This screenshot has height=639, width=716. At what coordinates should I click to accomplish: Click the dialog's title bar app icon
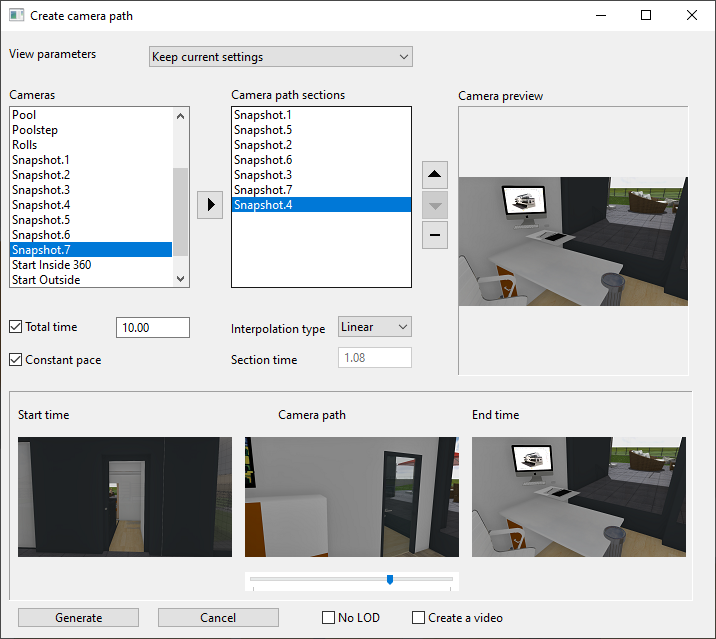pyautogui.click(x=17, y=16)
